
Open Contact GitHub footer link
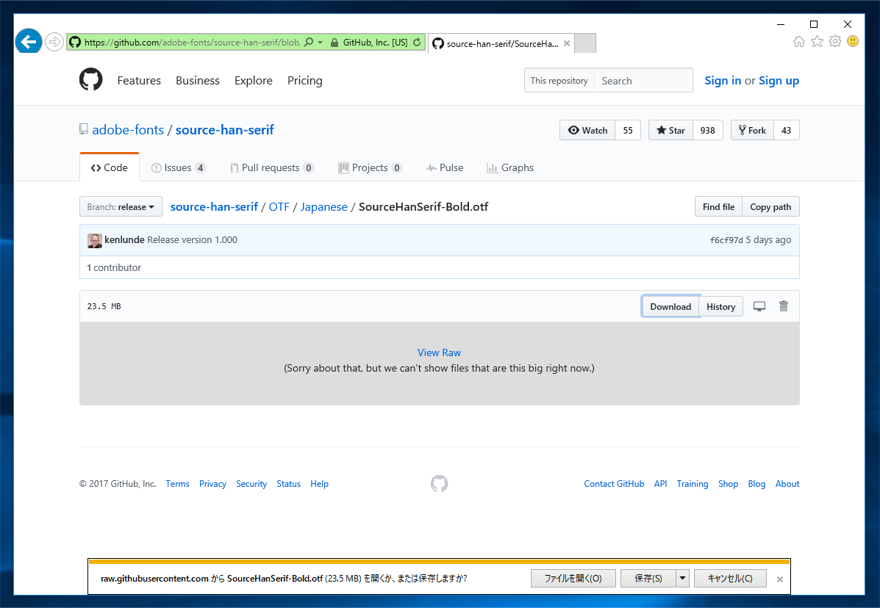coord(614,483)
